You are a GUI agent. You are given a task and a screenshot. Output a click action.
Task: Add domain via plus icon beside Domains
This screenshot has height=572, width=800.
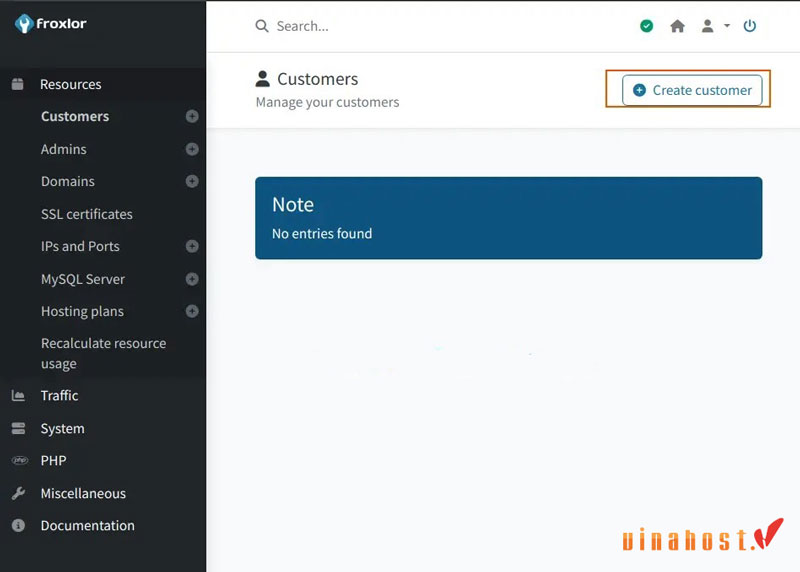pyautogui.click(x=192, y=181)
